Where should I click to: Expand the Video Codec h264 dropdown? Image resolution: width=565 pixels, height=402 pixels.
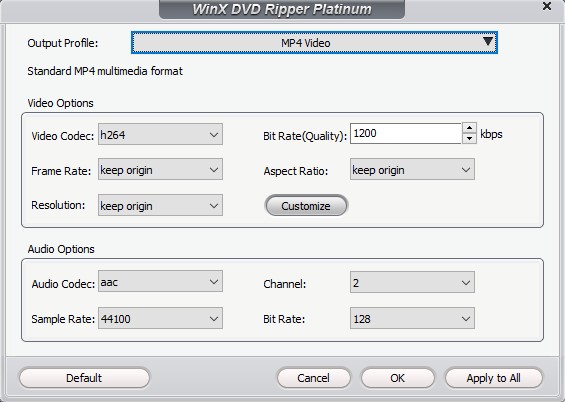click(160, 134)
